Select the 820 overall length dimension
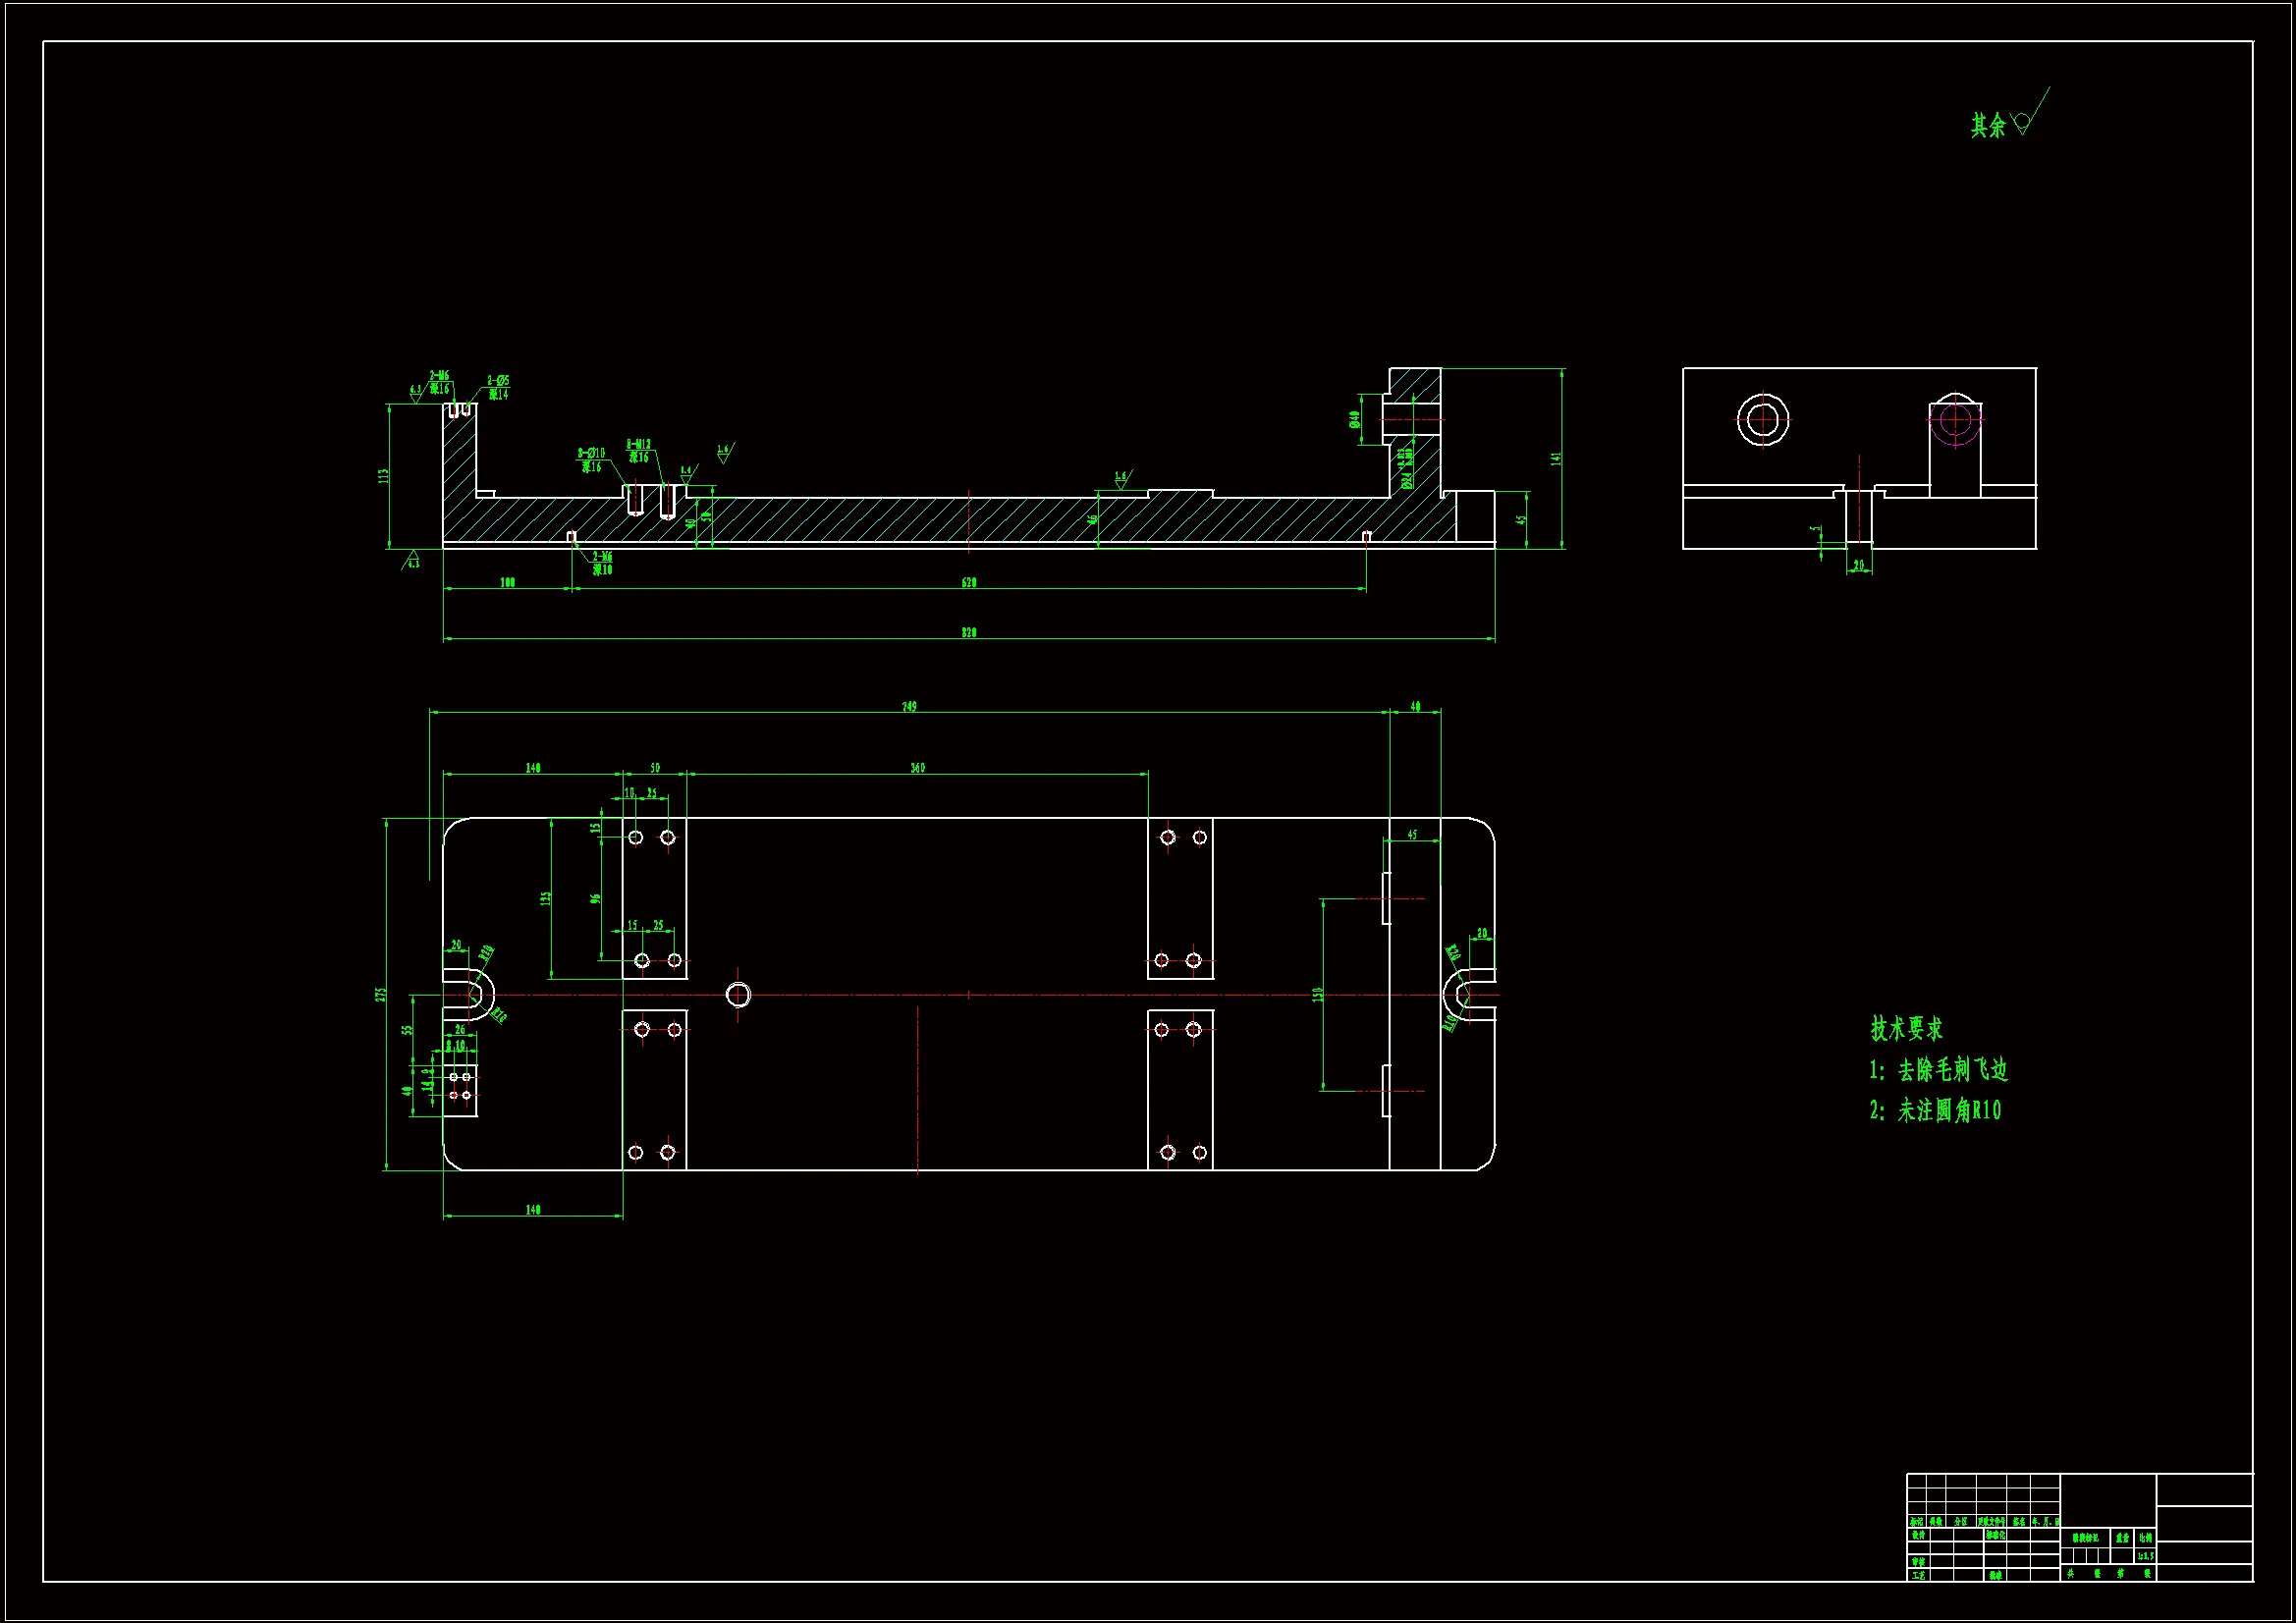Viewport: 2296px width, 1623px height. pos(968,633)
